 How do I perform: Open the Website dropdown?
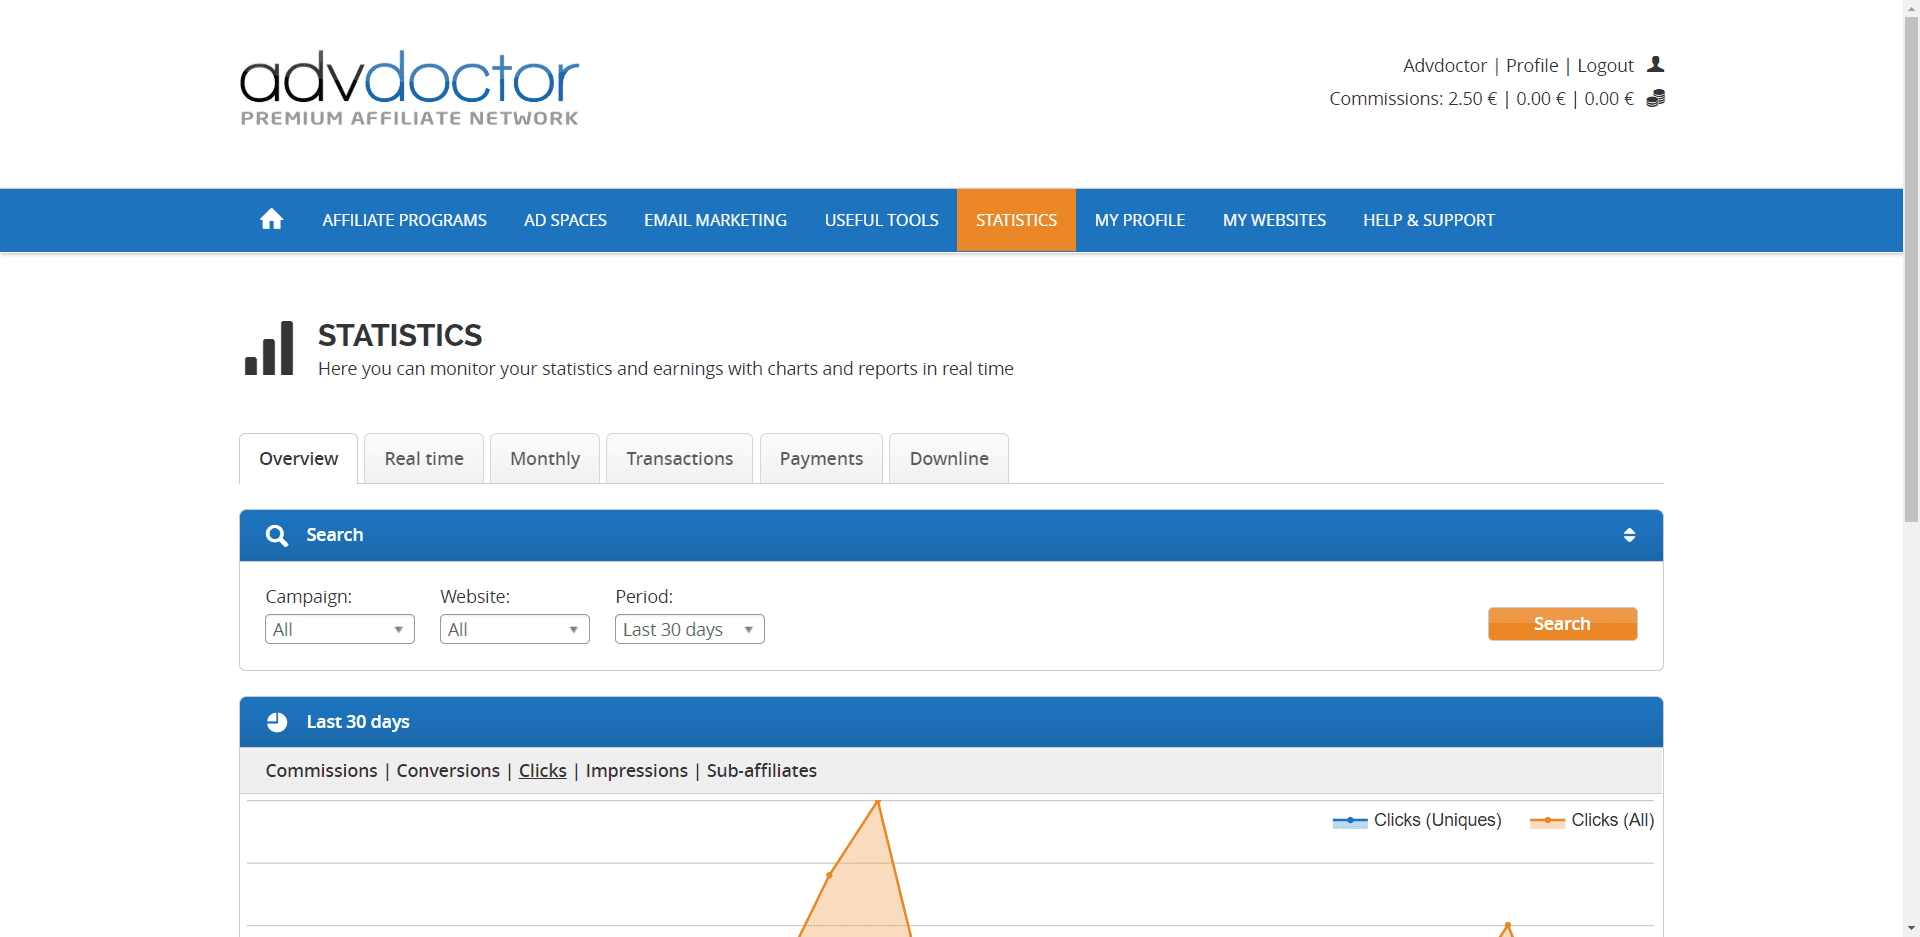pos(514,629)
